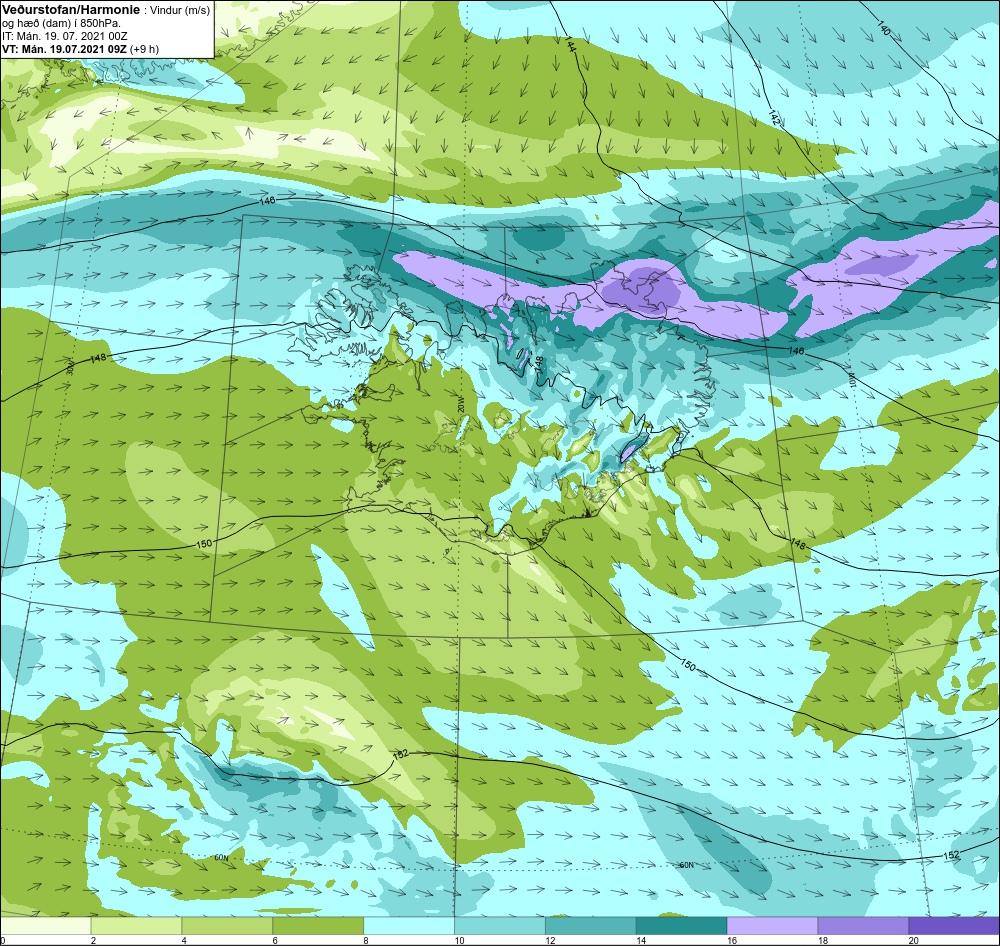
Task: Click the legend tick value '2'
Action: [93, 940]
